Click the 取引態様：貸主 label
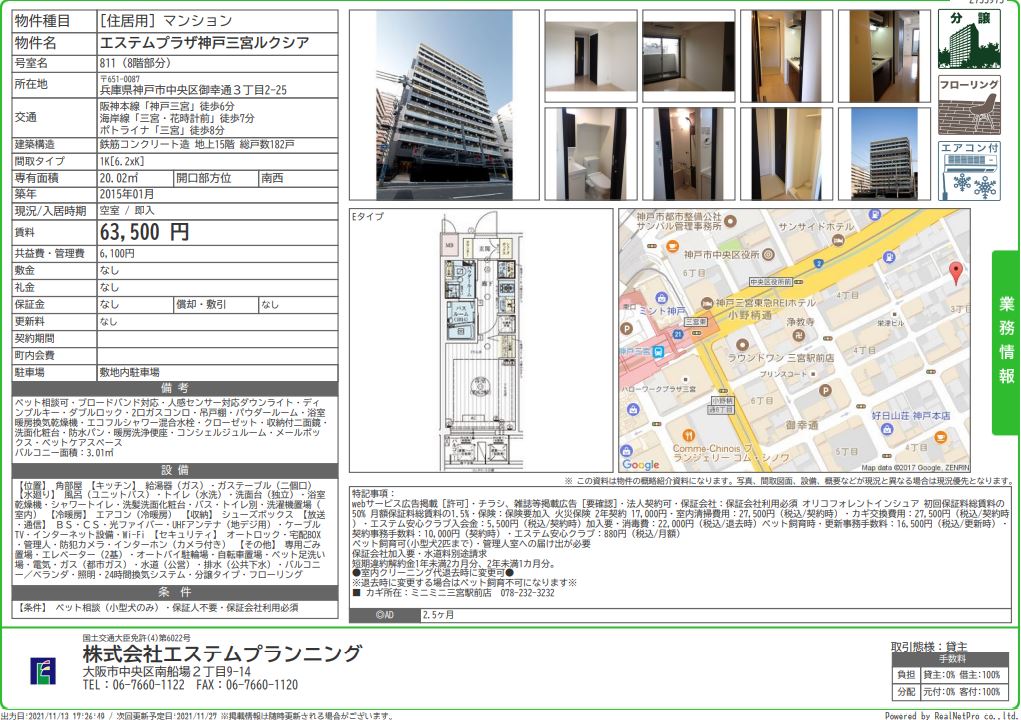This screenshot has width=1021, height=720. [x=929, y=646]
